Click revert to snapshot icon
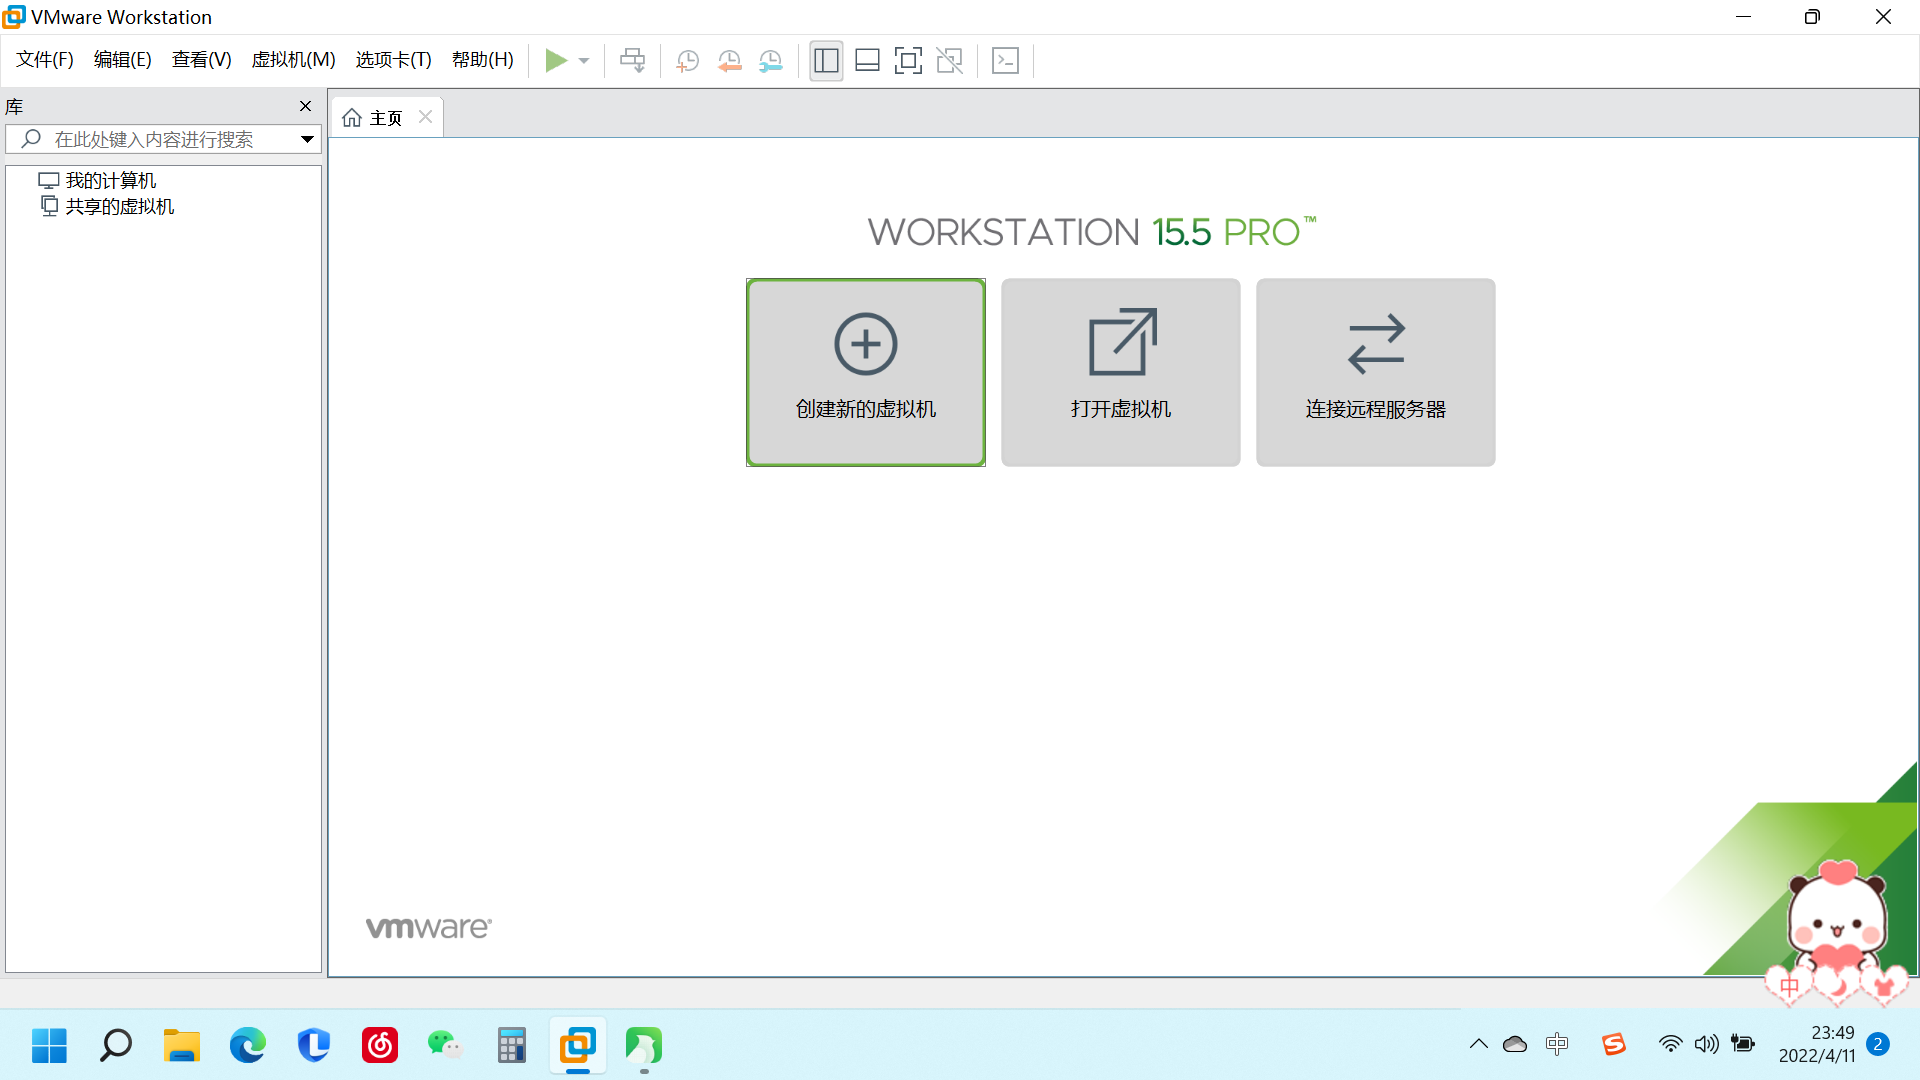 [x=729, y=61]
